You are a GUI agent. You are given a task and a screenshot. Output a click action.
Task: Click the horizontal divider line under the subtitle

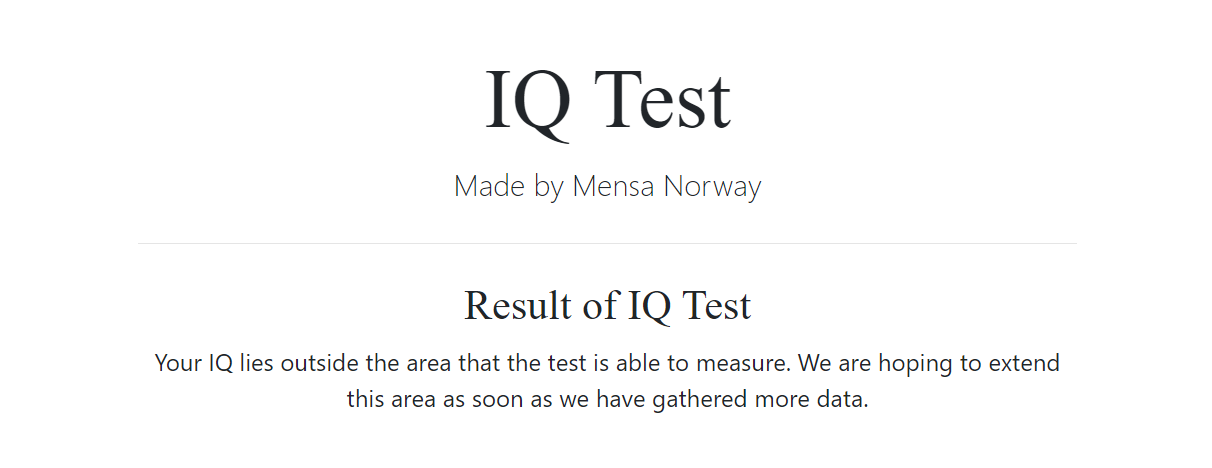click(607, 243)
